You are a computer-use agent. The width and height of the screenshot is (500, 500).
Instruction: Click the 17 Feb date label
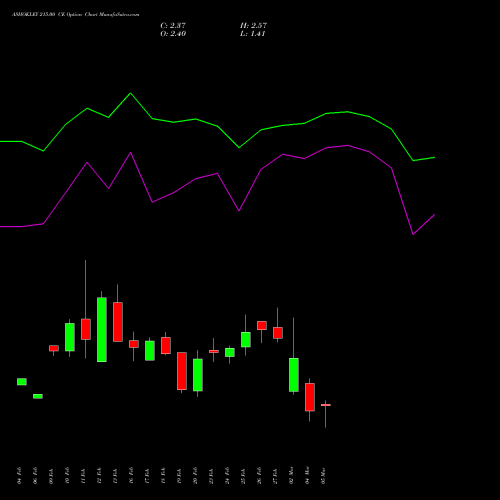pos(147,476)
